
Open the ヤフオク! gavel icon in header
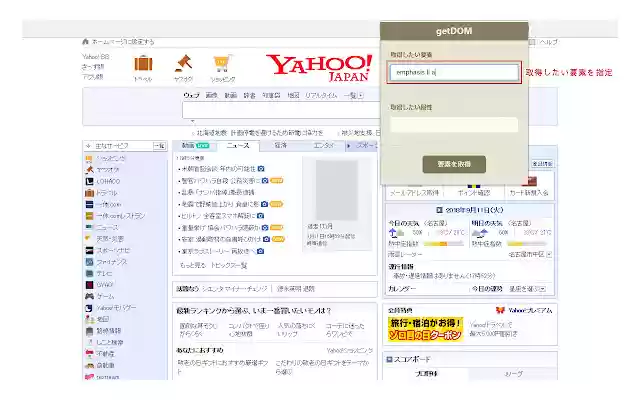pos(183,63)
